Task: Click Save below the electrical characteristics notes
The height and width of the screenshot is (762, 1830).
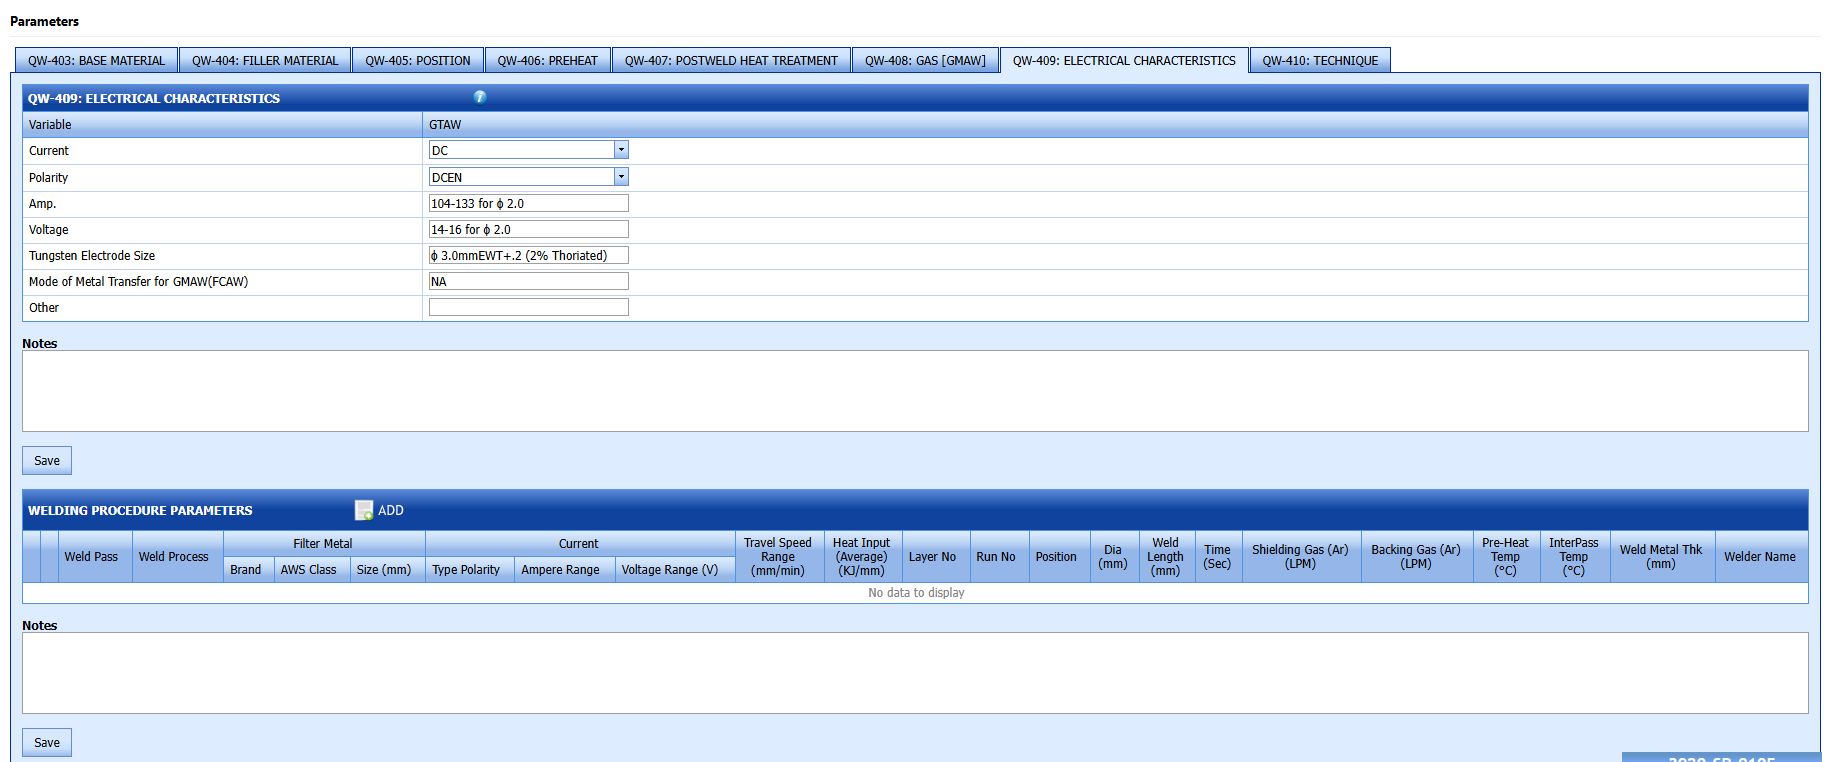Action: coord(47,461)
